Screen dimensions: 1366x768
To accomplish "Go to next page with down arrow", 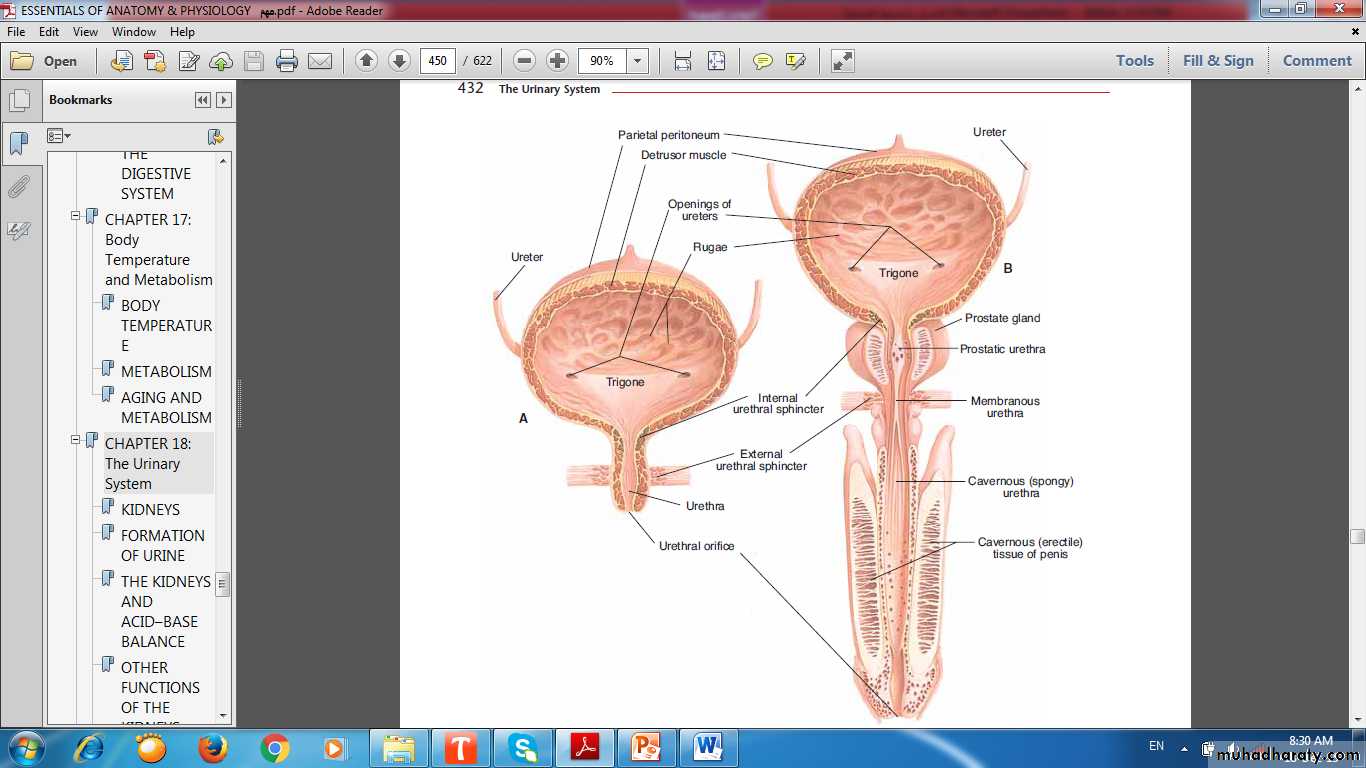I will (399, 61).
